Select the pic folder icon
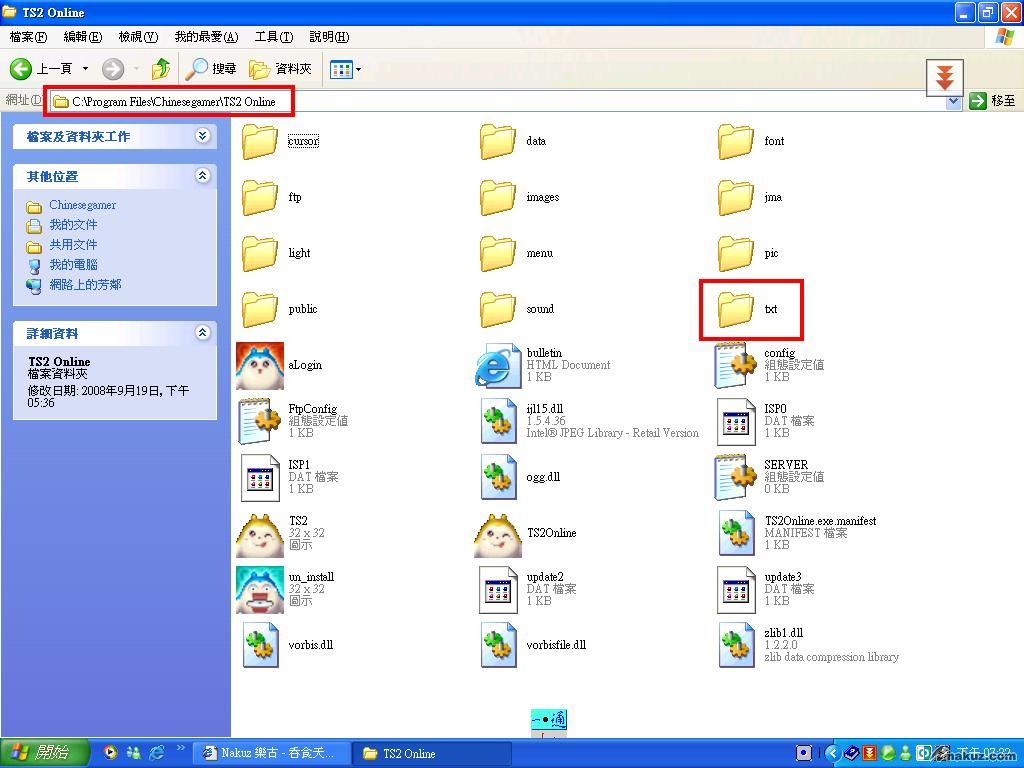 735,253
